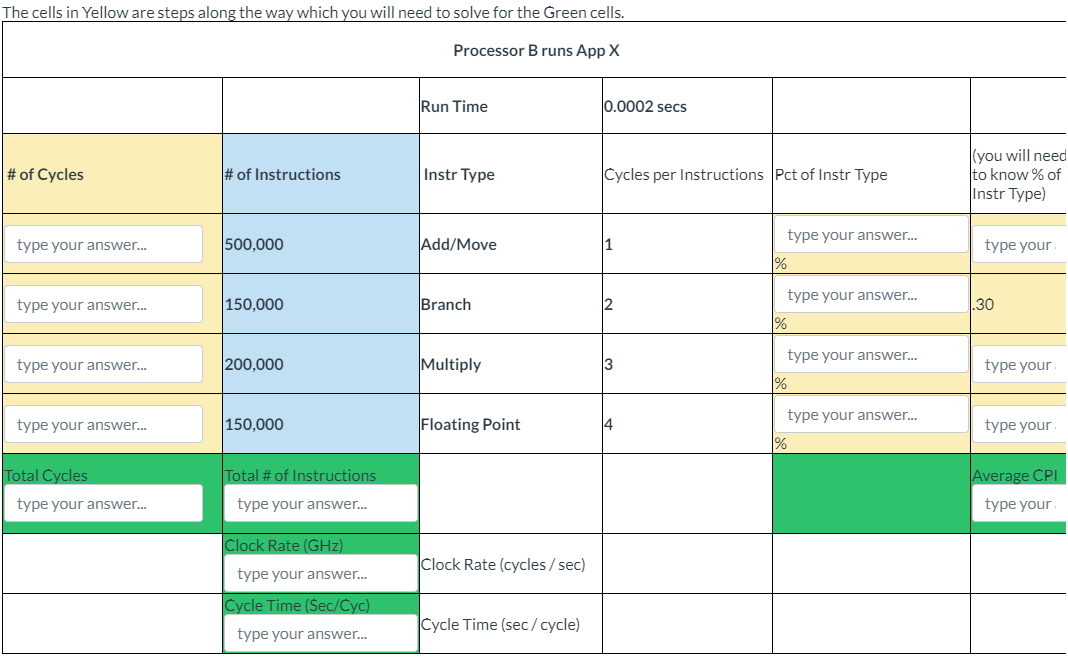Click the Clock Rate (cycles / sec) label
The width and height of the screenshot is (1068, 657).
pos(503,564)
